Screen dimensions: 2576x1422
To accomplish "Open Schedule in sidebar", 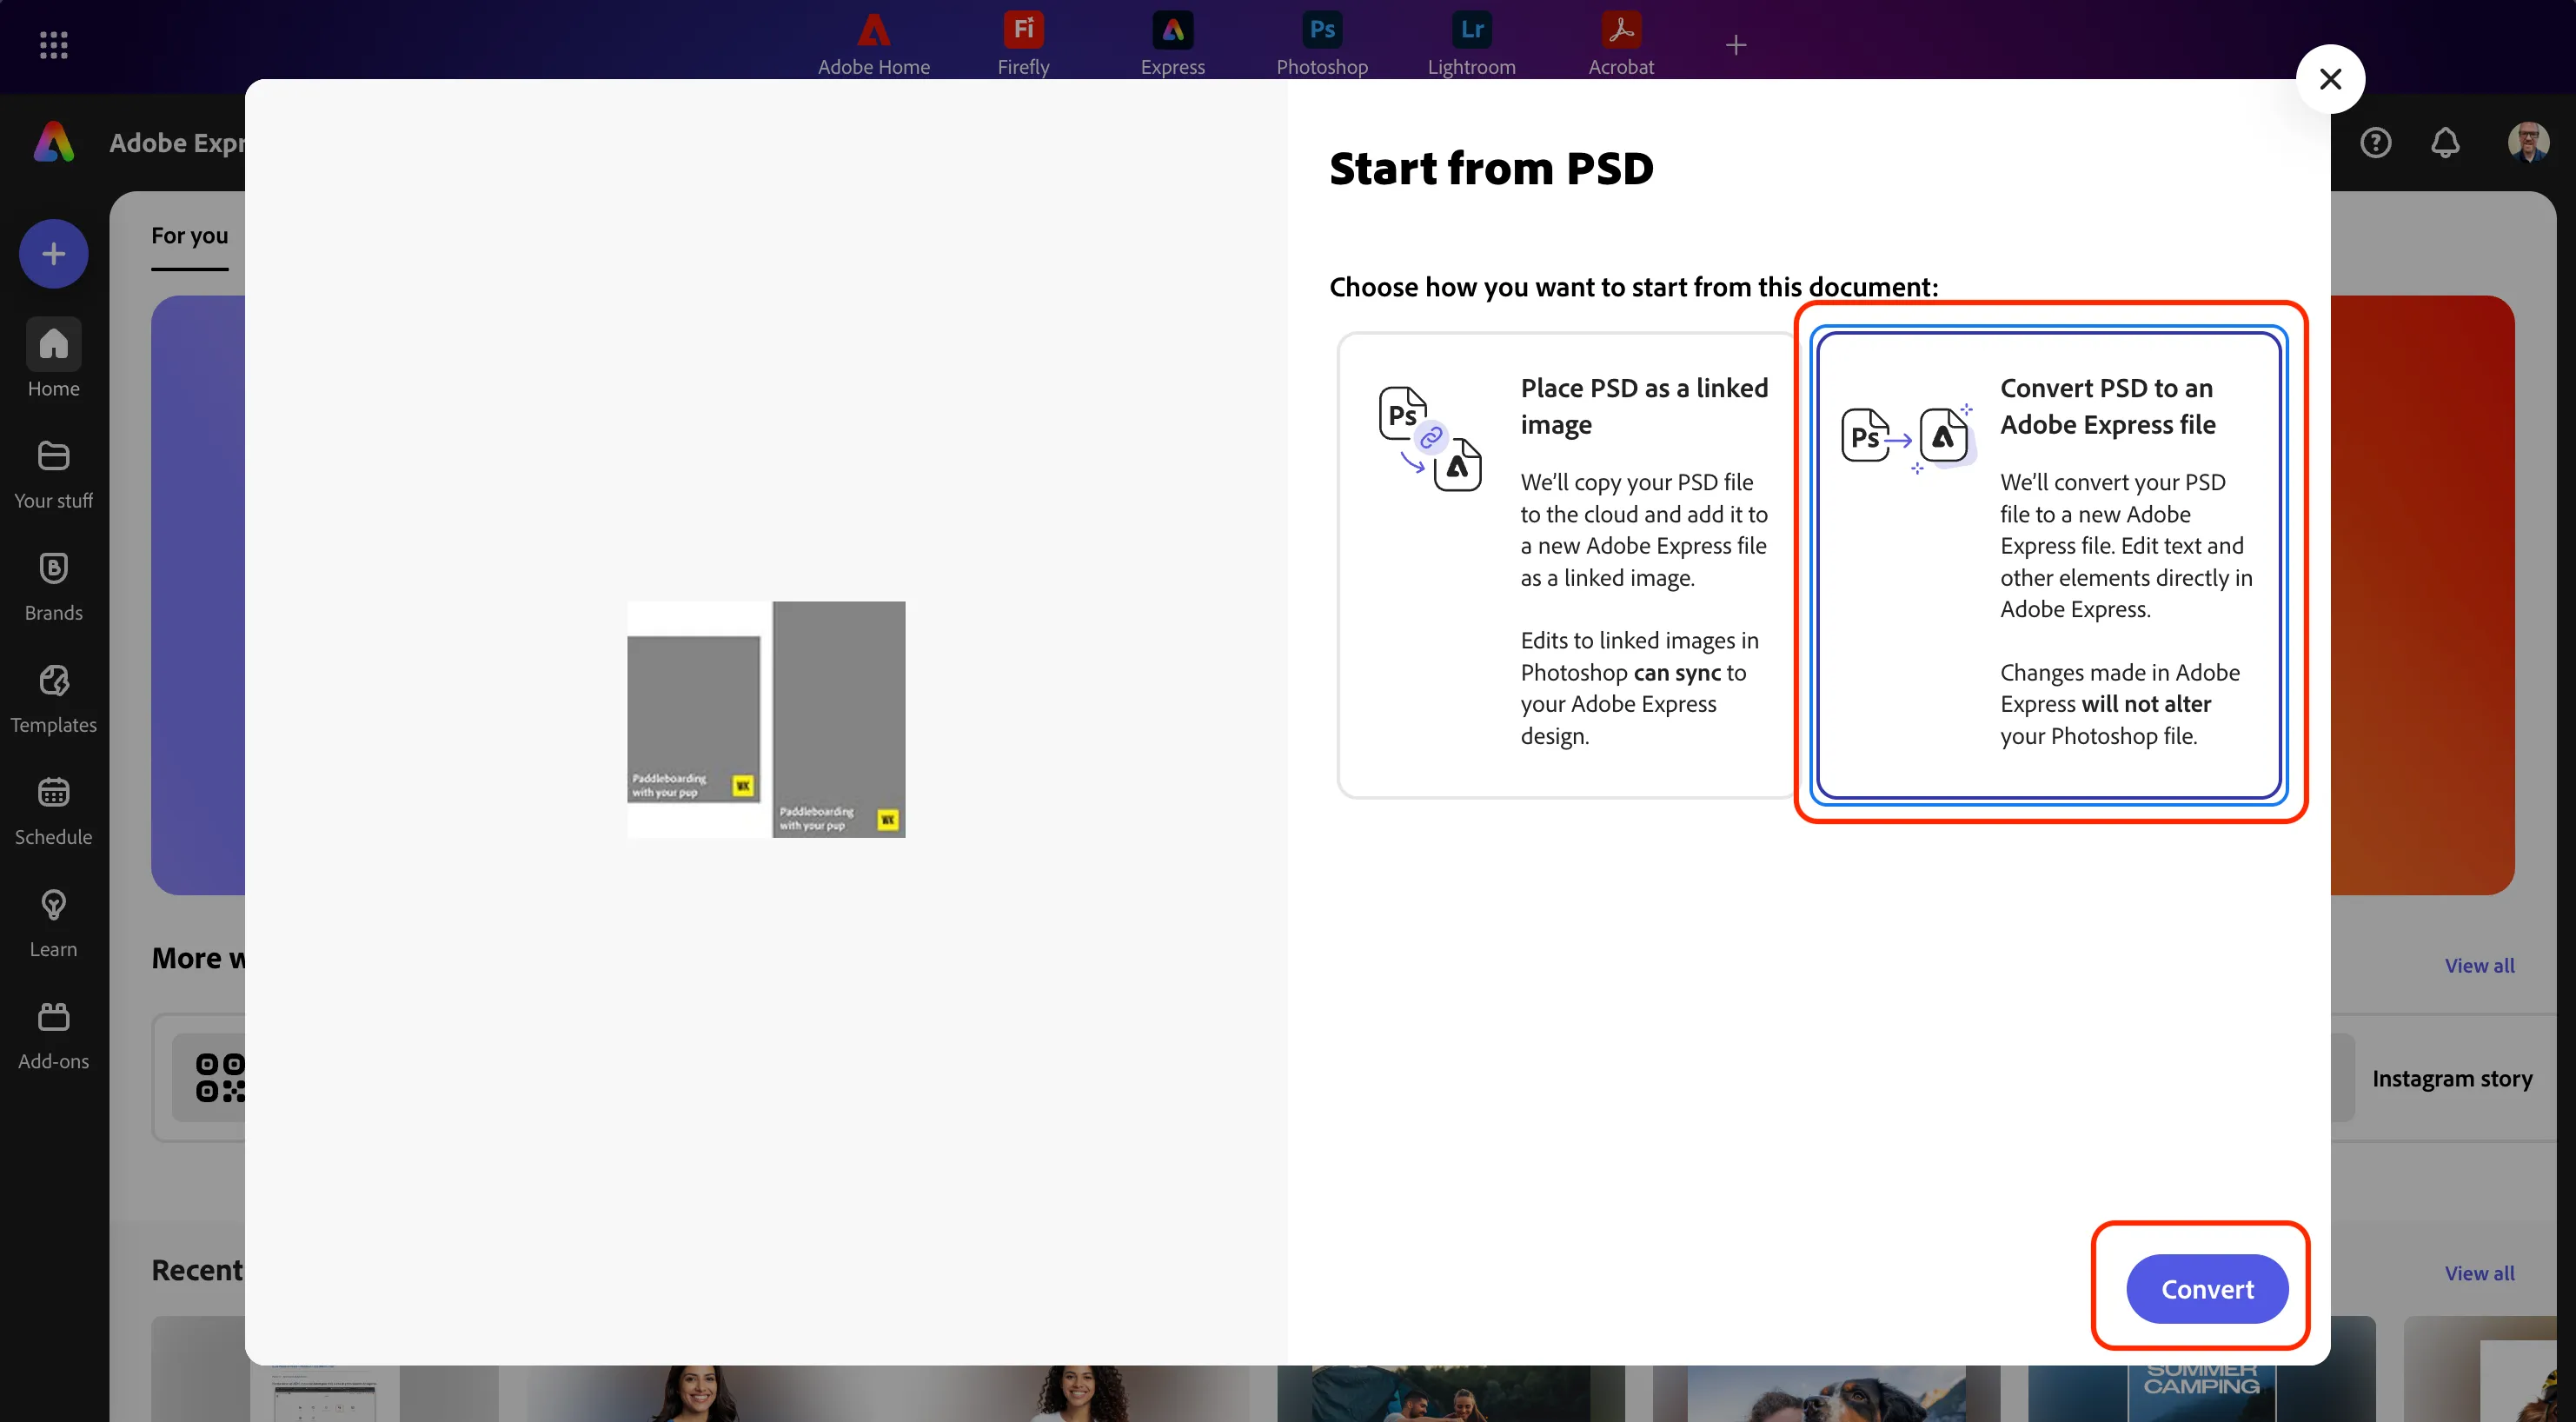I will (x=53, y=811).
